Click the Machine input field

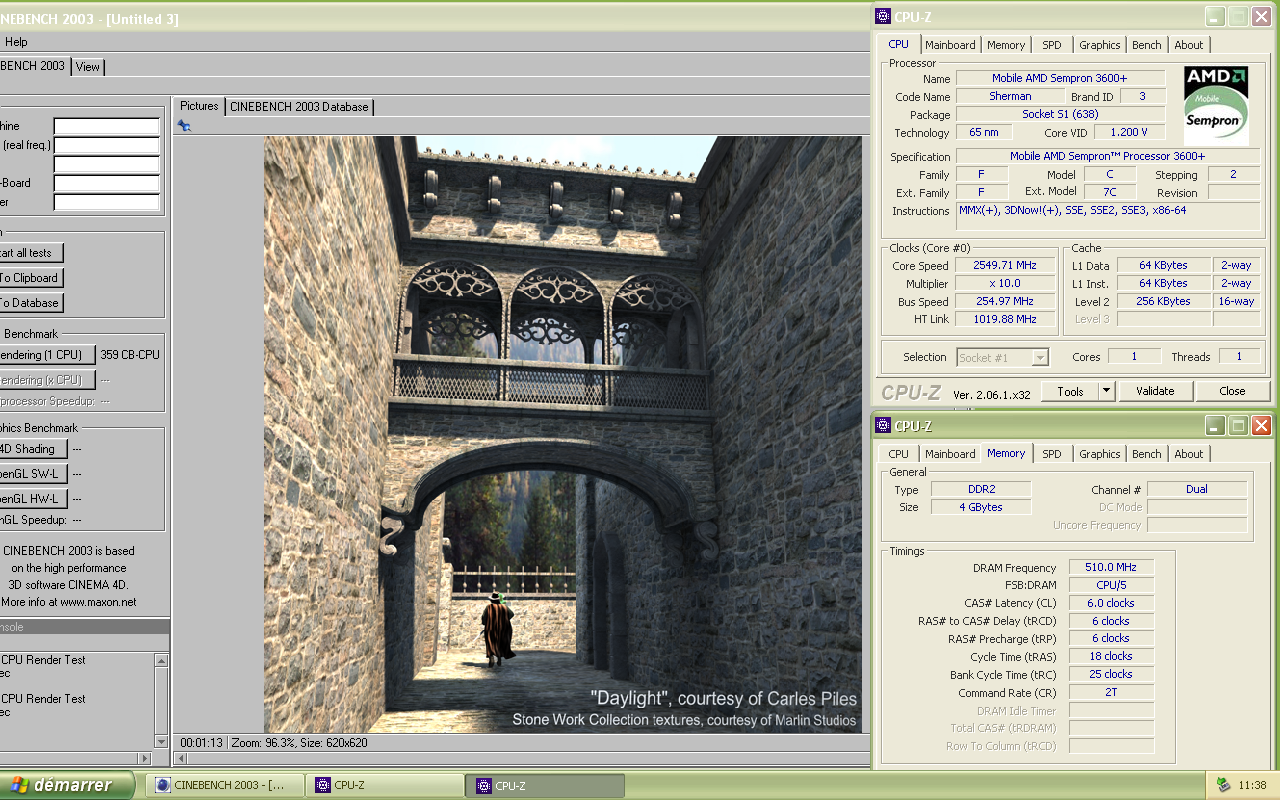(x=107, y=126)
